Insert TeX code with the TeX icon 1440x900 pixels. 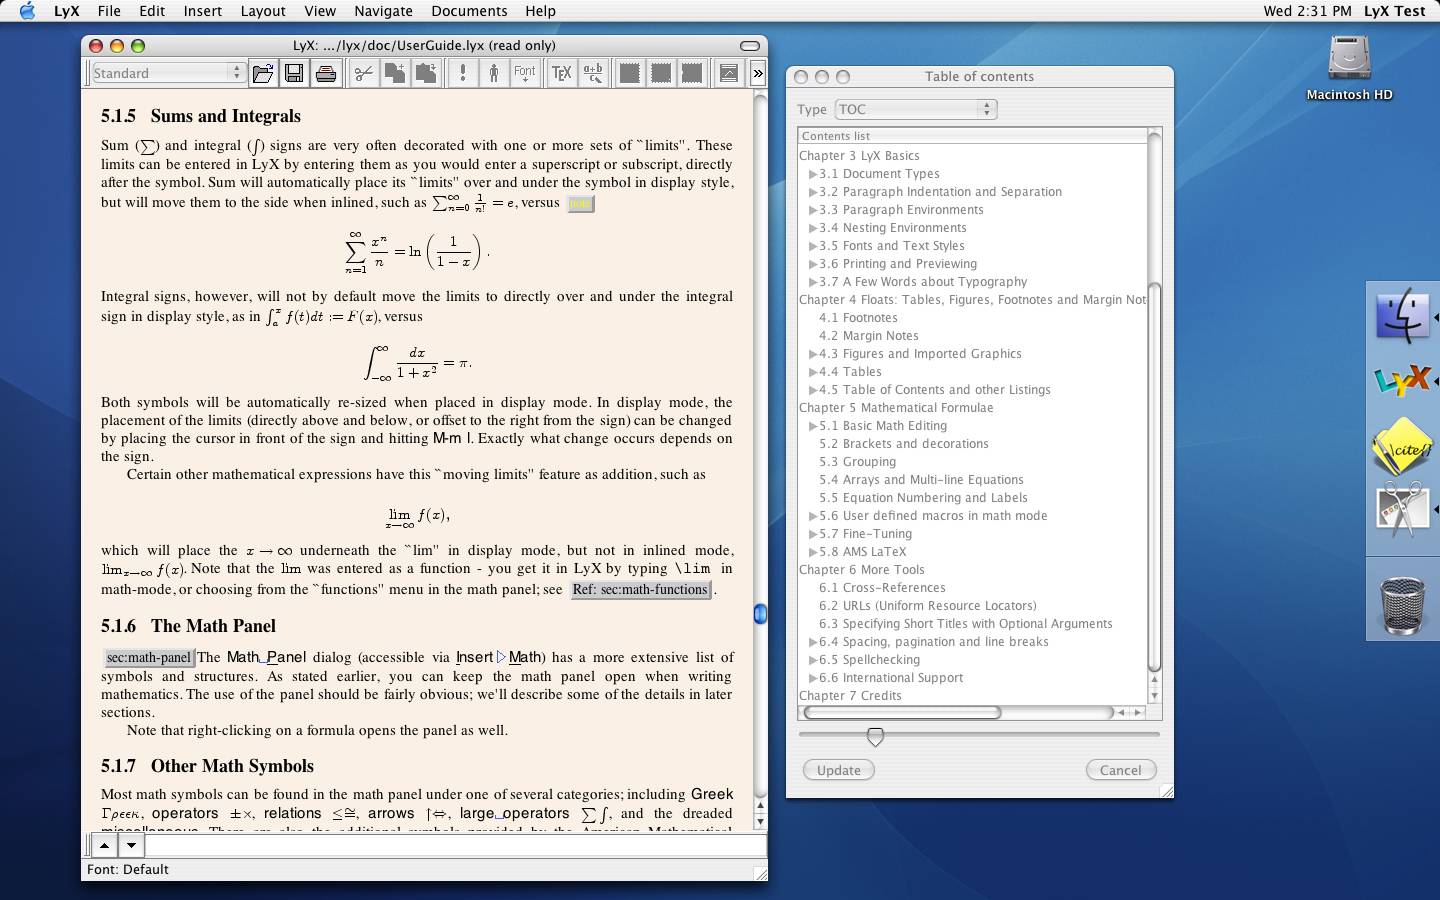pos(562,73)
